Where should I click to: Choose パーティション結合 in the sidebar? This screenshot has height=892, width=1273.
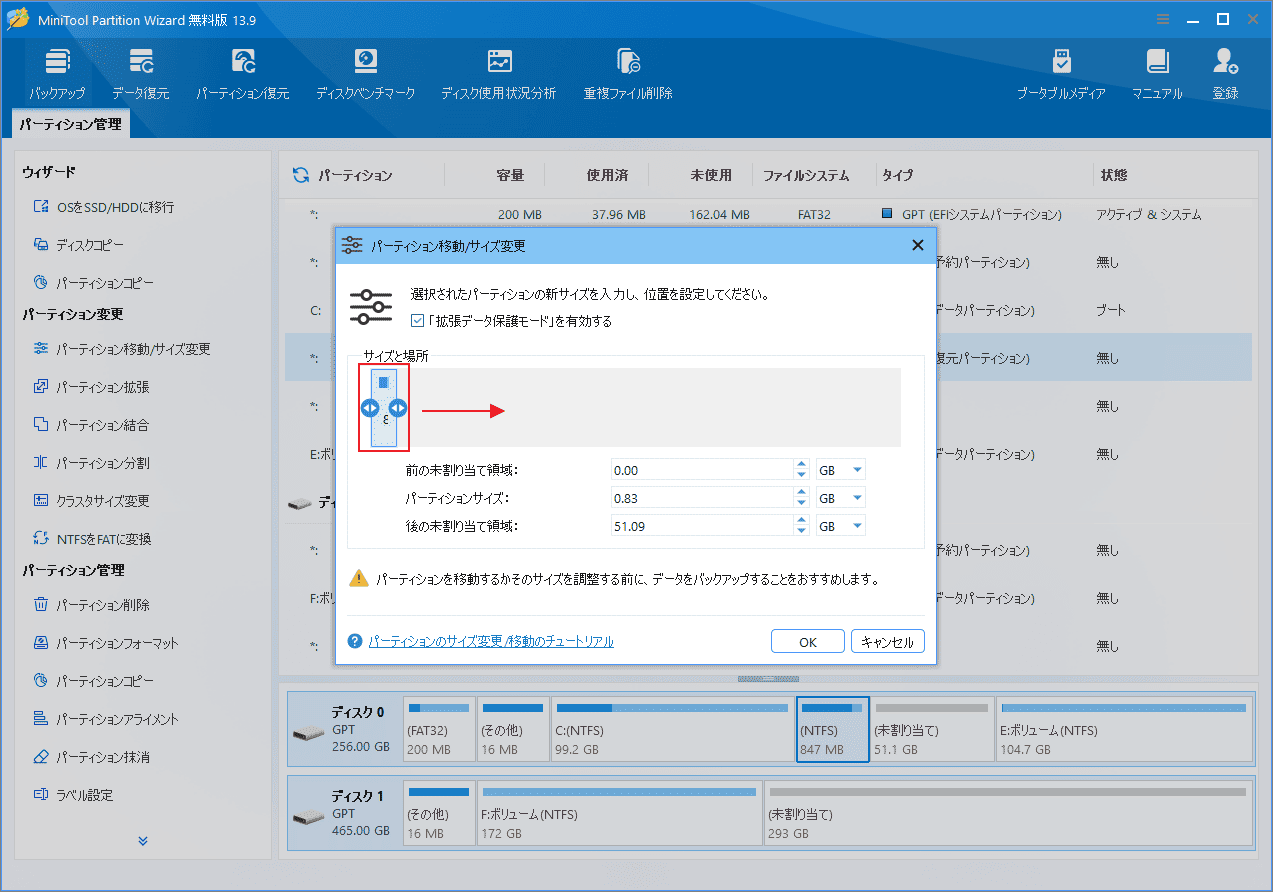click(x=91, y=425)
